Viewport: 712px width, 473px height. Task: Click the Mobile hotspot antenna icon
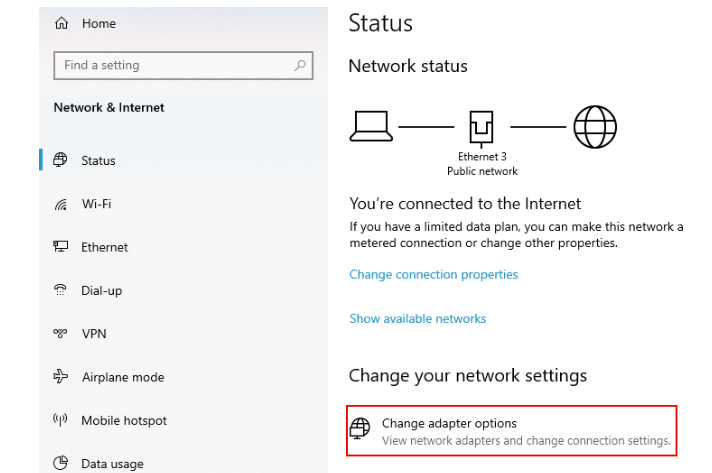point(60,420)
